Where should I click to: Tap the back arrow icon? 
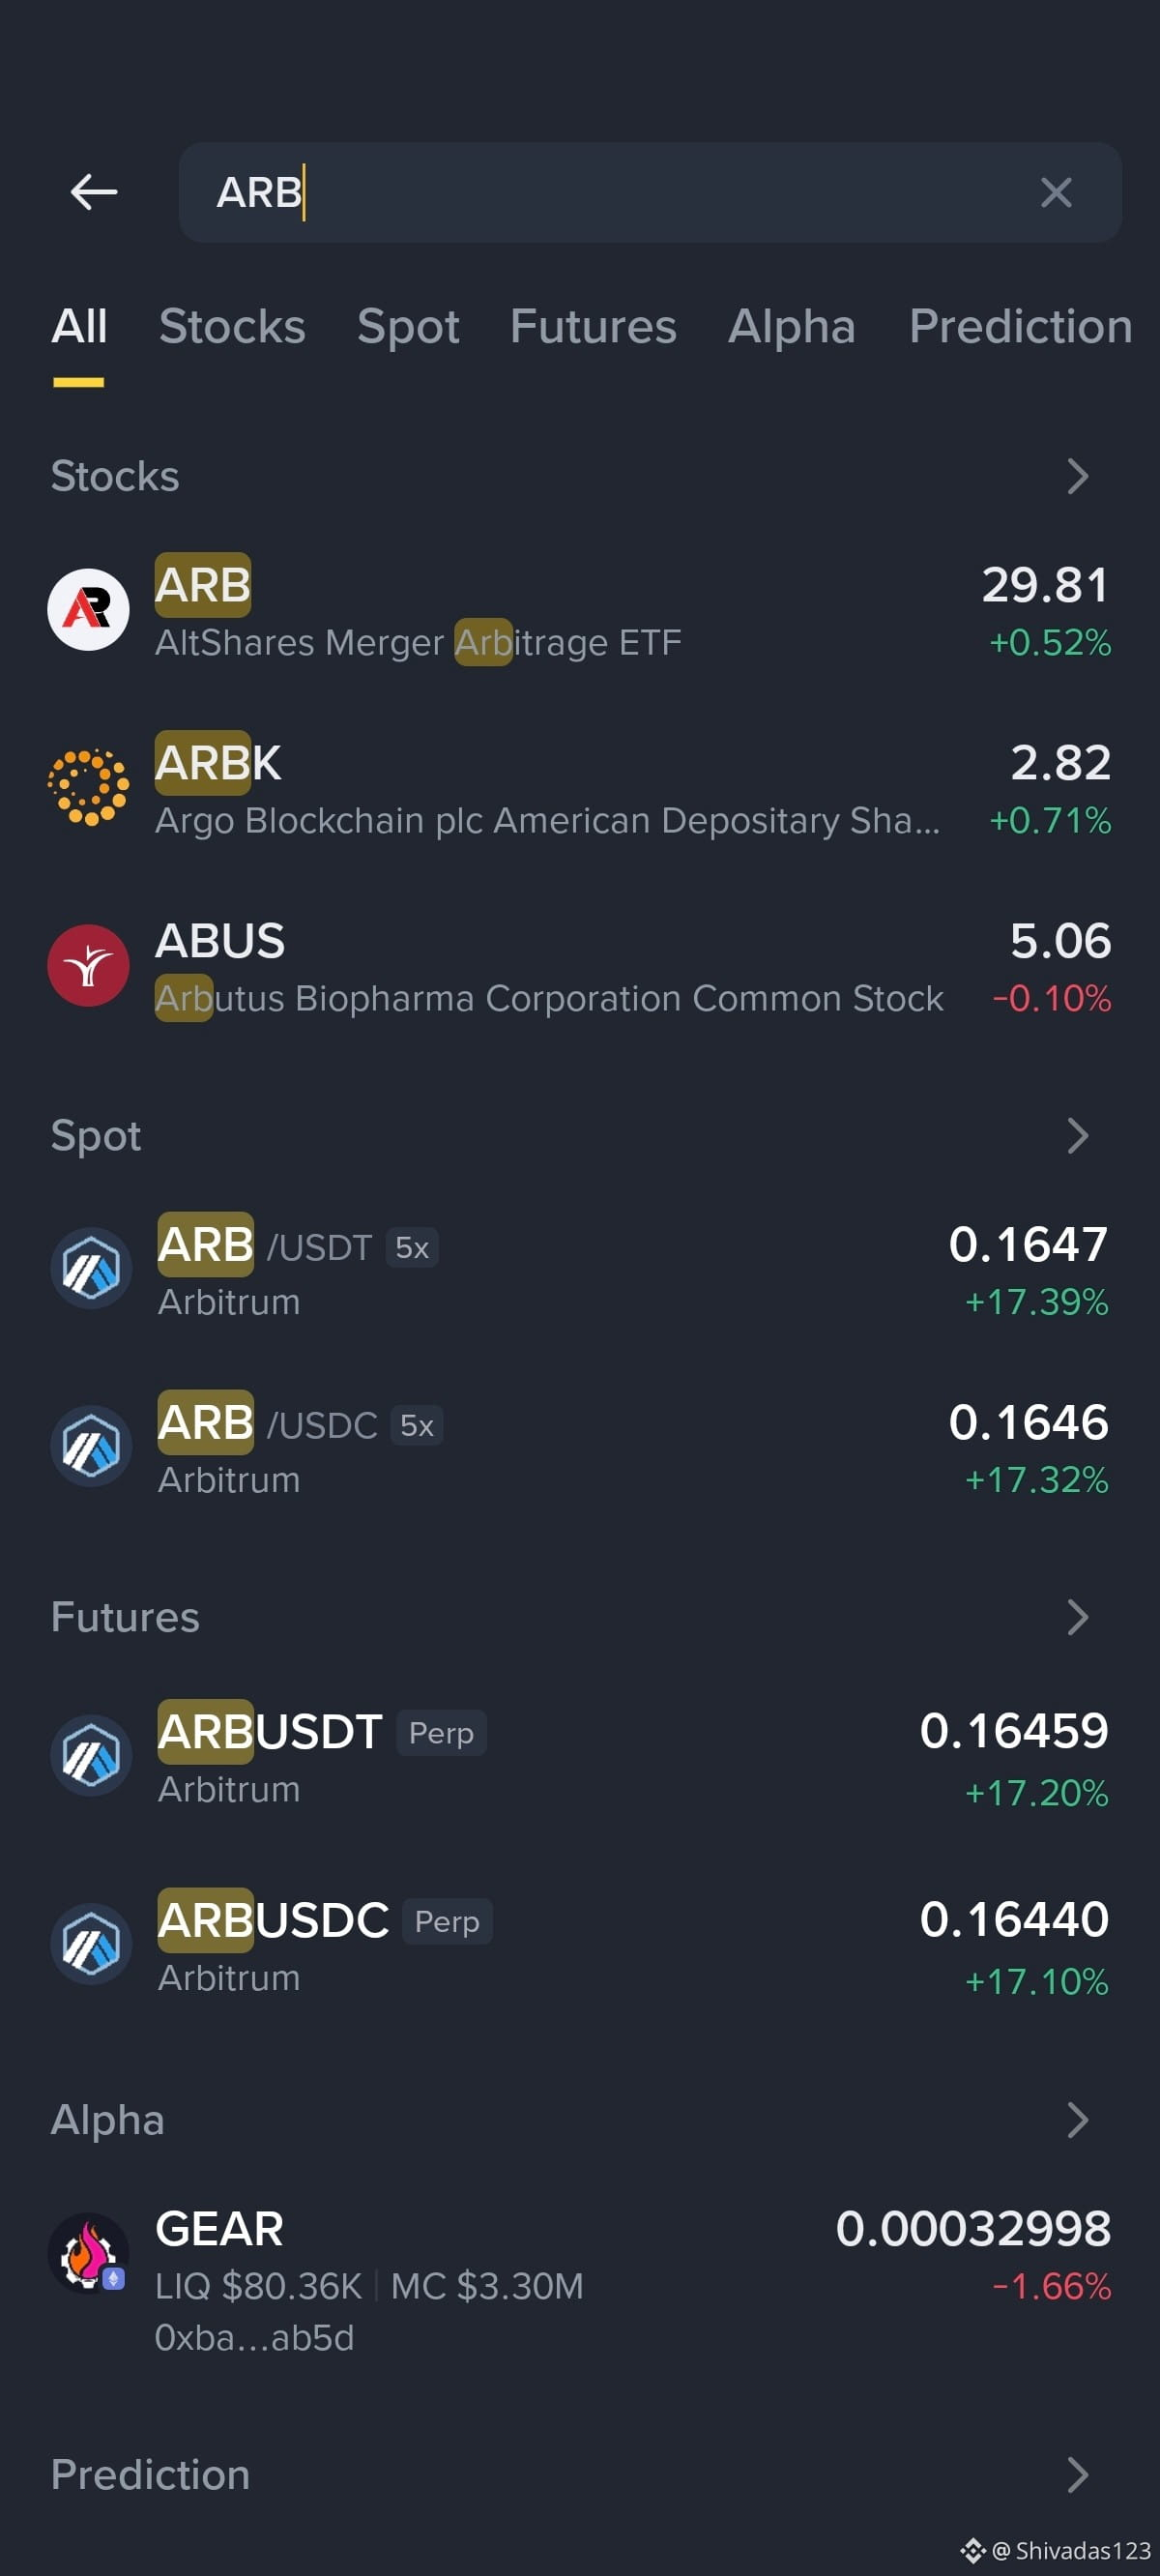pyautogui.click(x=94, y=192)
